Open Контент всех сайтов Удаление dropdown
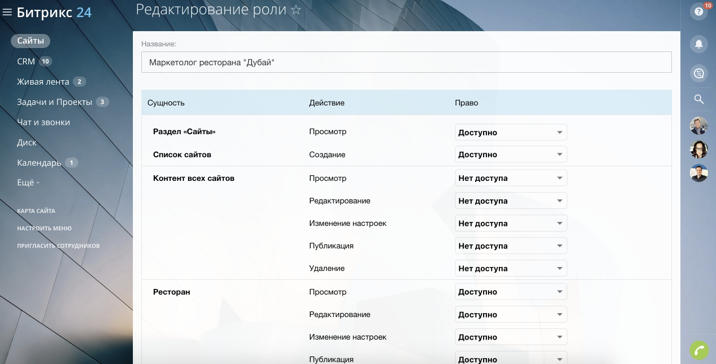This screenshot has width=716, height=364. pyautogui.click(x=511, y=269)
